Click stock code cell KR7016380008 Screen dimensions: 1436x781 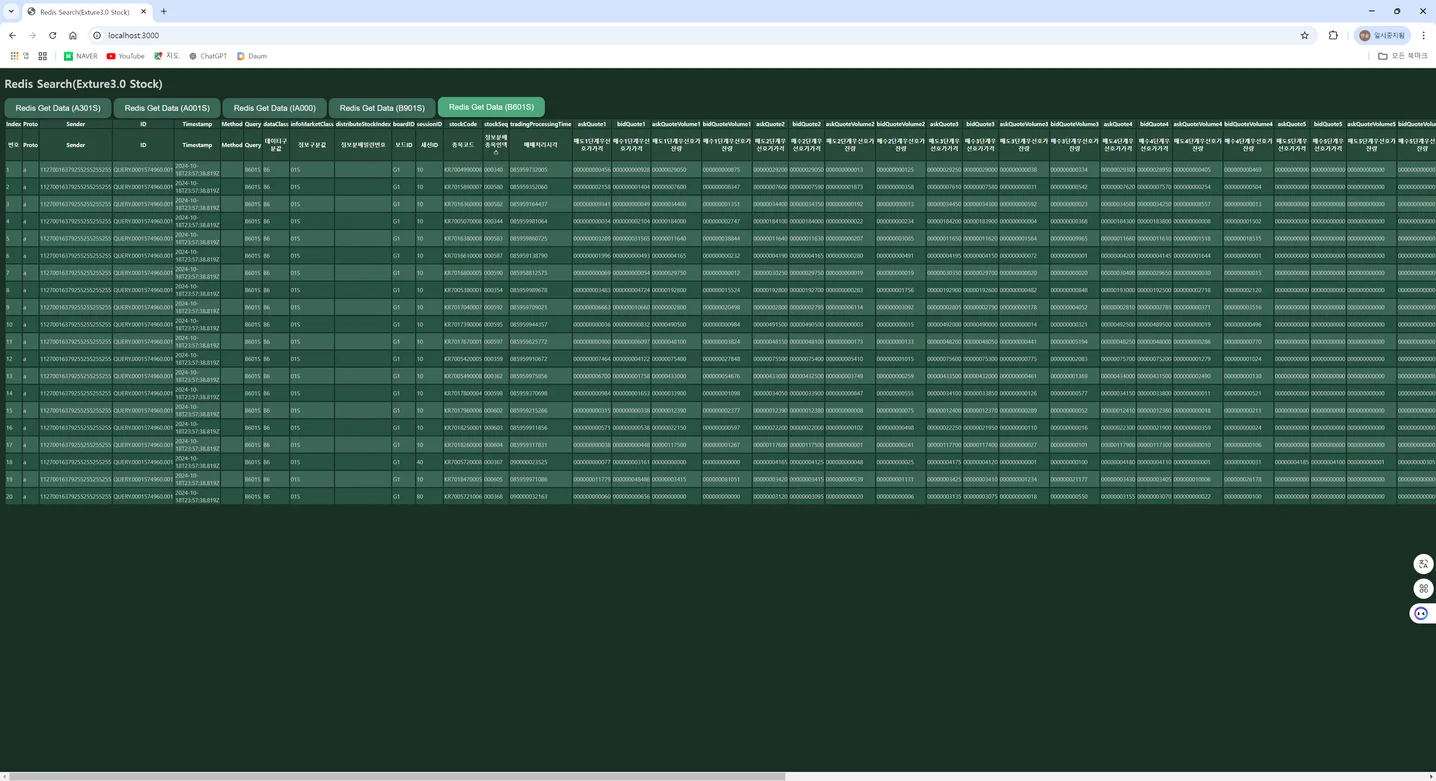coord(463,239)
